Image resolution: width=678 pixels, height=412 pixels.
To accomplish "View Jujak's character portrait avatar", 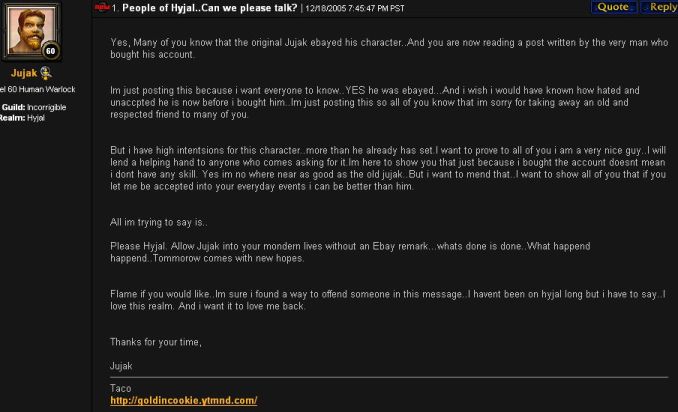I will pyautogui.click(x=31, y=31).
